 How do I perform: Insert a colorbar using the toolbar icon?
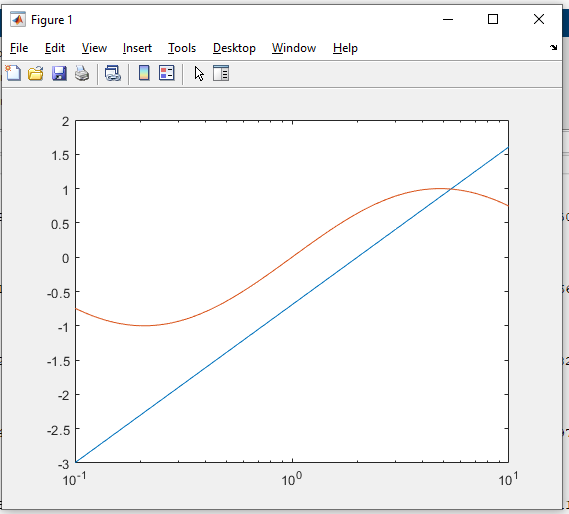(x=144, y=73)
